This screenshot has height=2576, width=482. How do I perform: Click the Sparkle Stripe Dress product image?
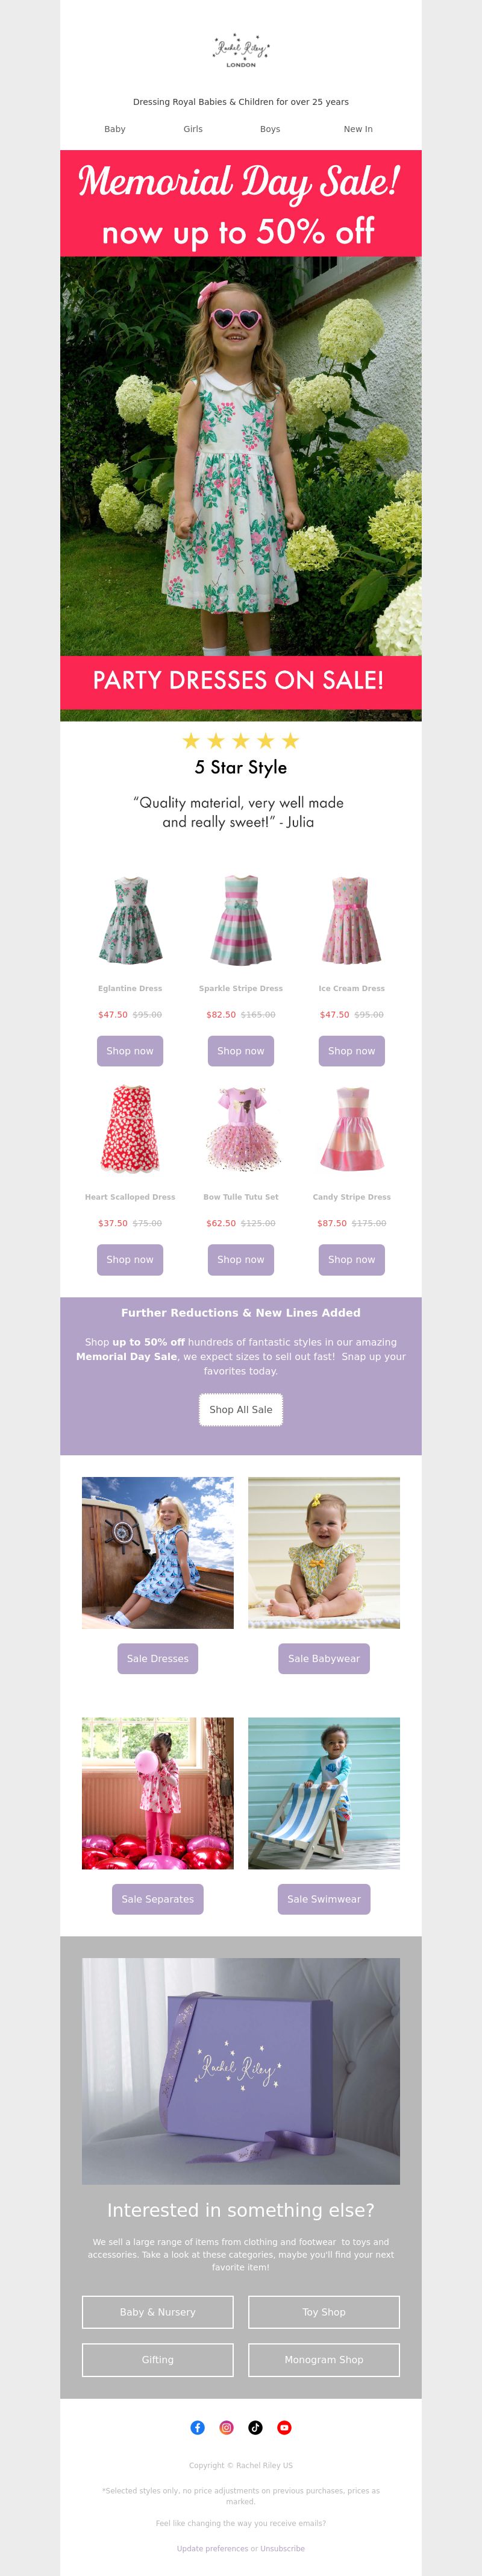point(241,921)
